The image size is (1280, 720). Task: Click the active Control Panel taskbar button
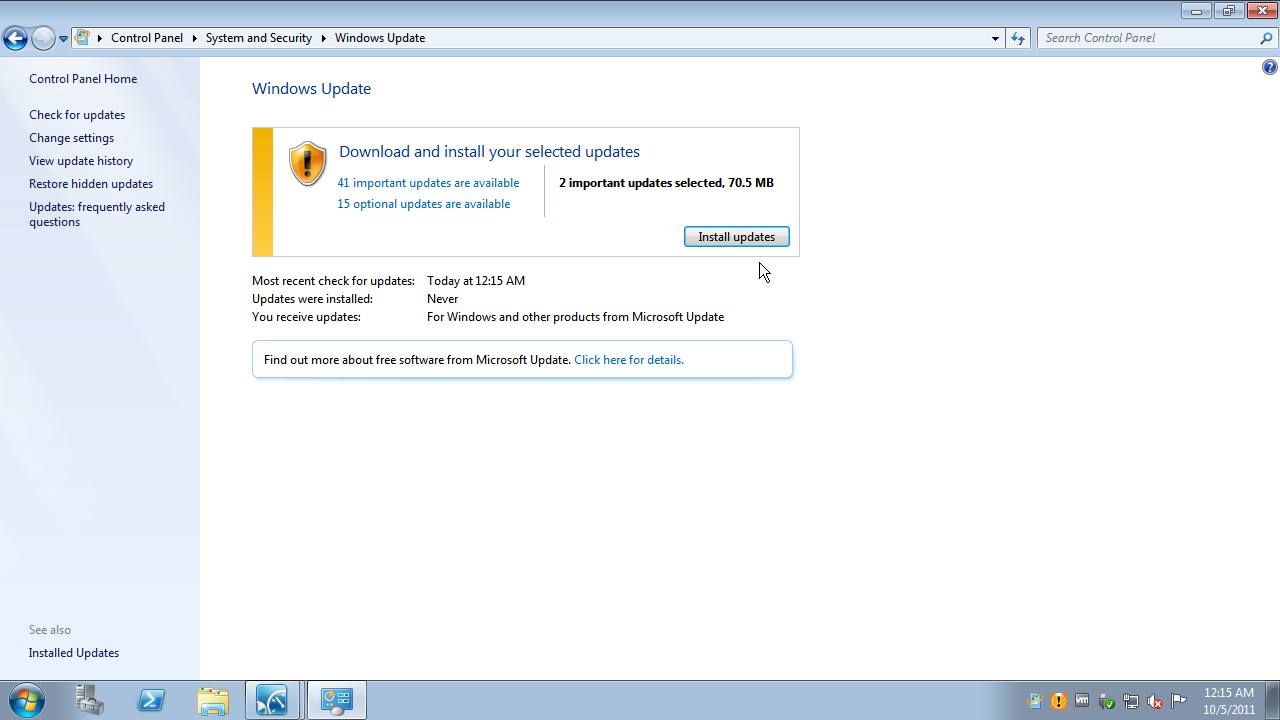(x=336, y=700)
